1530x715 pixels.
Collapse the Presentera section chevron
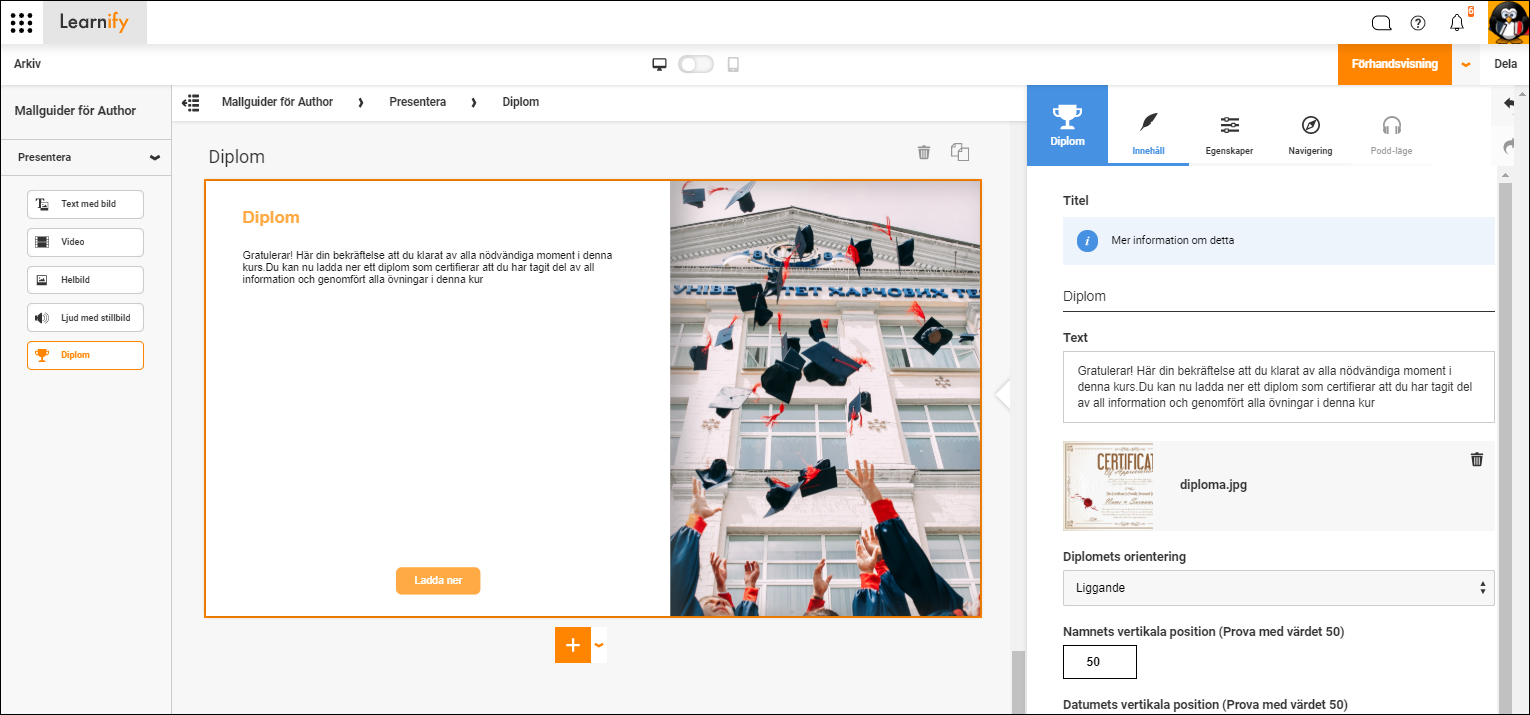155,157
